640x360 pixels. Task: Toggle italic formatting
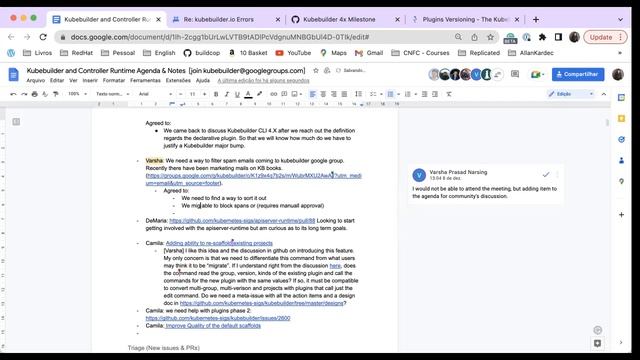227,94
